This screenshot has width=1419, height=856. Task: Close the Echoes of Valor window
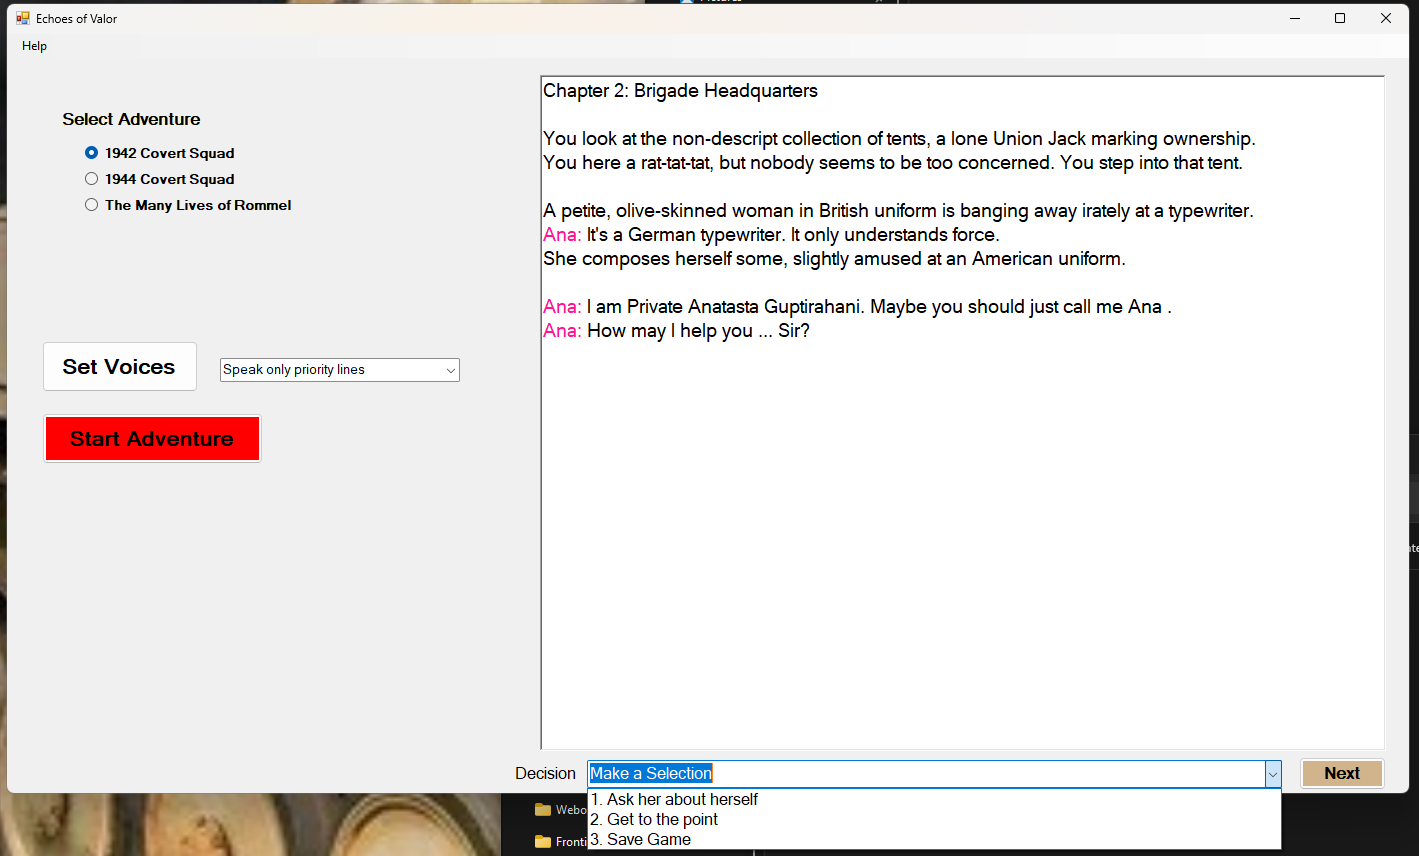1386,18
